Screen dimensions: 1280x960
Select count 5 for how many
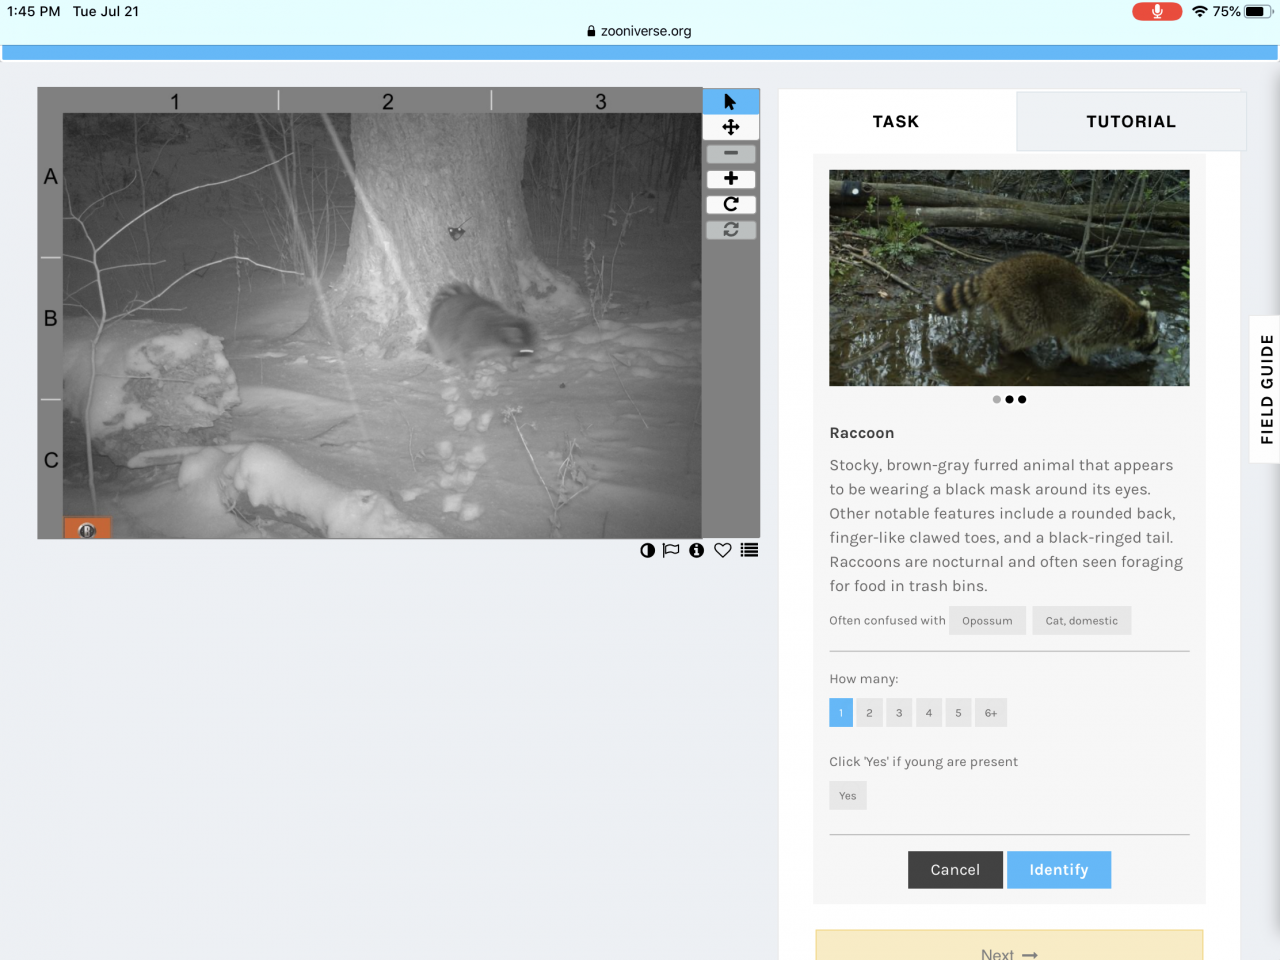pyautogui.click(x=958, y=713)
